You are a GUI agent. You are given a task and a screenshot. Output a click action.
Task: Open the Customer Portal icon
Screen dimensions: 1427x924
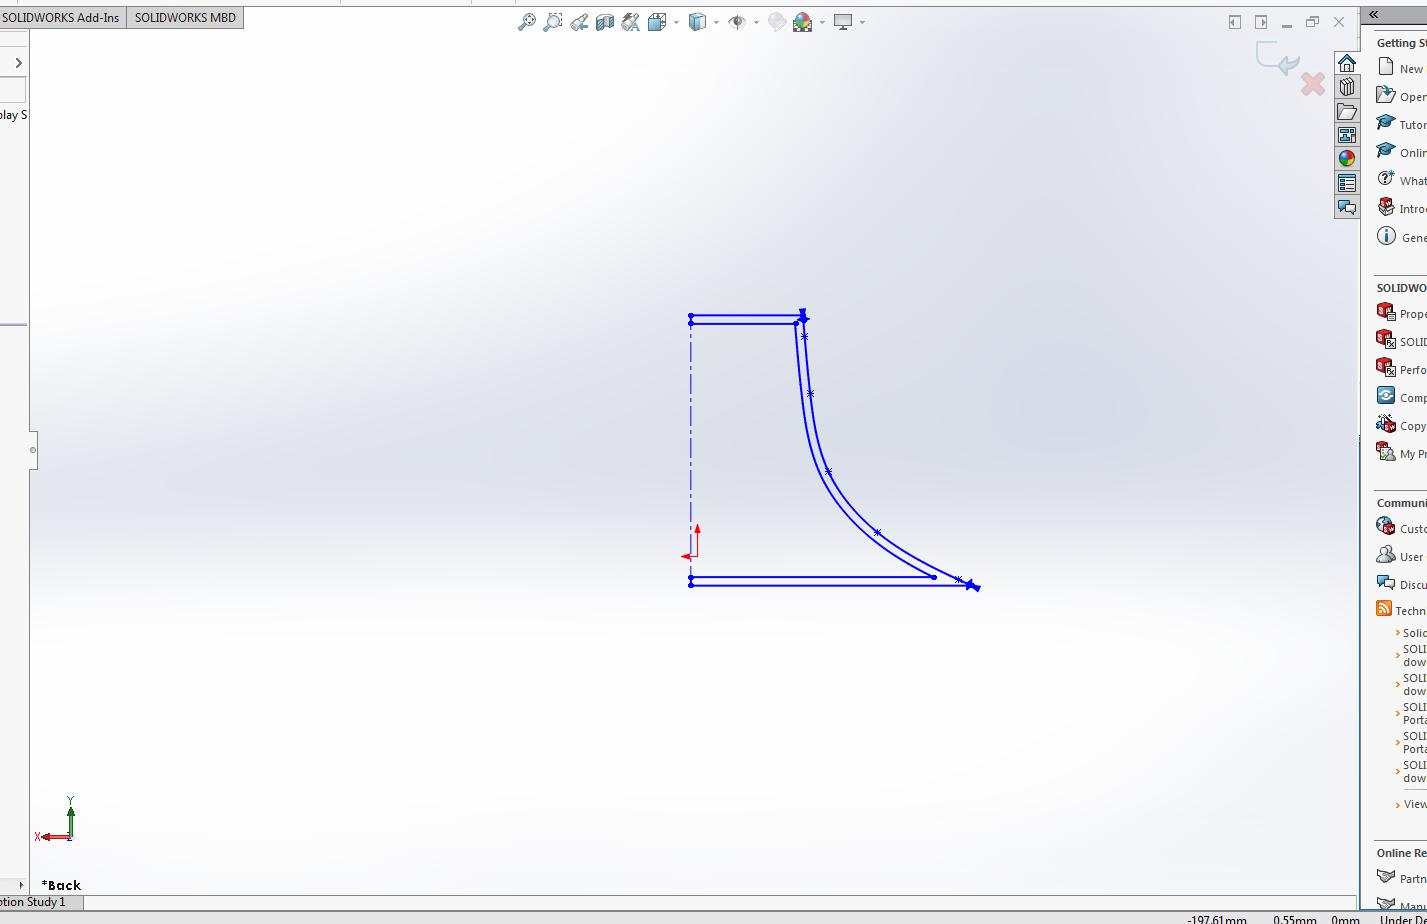click(x=1386, y=527)
